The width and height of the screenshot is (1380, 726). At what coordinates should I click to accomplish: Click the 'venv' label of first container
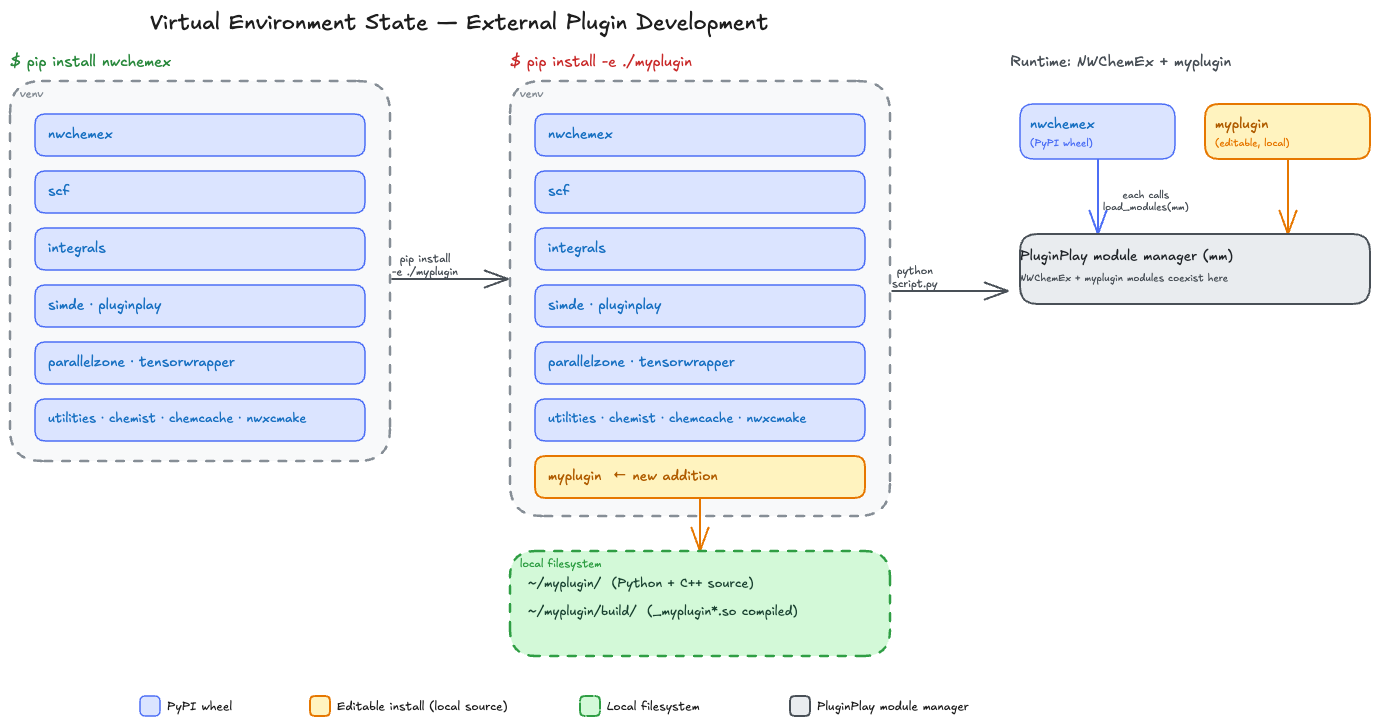[32, 94]
